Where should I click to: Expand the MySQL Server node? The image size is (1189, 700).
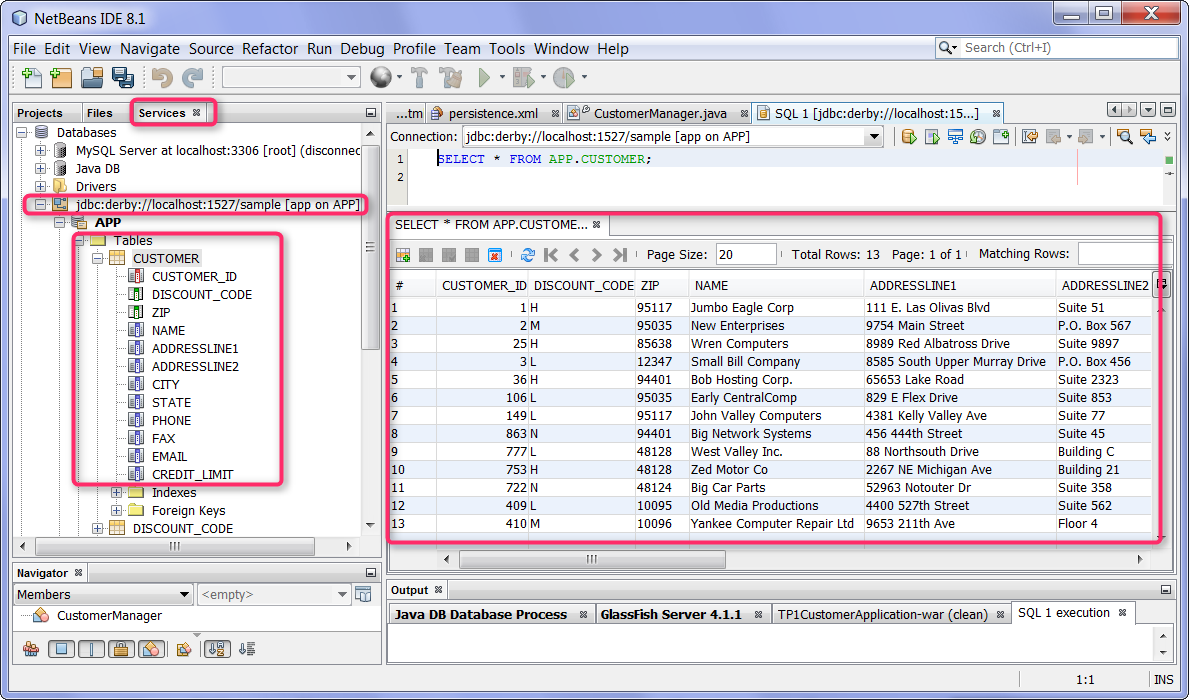pos(41,151)
